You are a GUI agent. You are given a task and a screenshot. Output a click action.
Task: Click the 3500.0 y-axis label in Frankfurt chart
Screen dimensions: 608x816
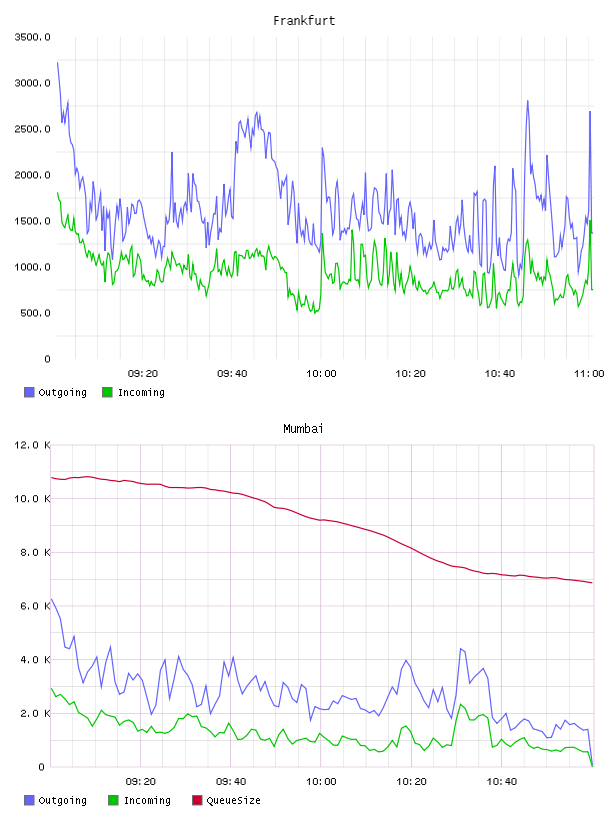(x=32, y=37)
